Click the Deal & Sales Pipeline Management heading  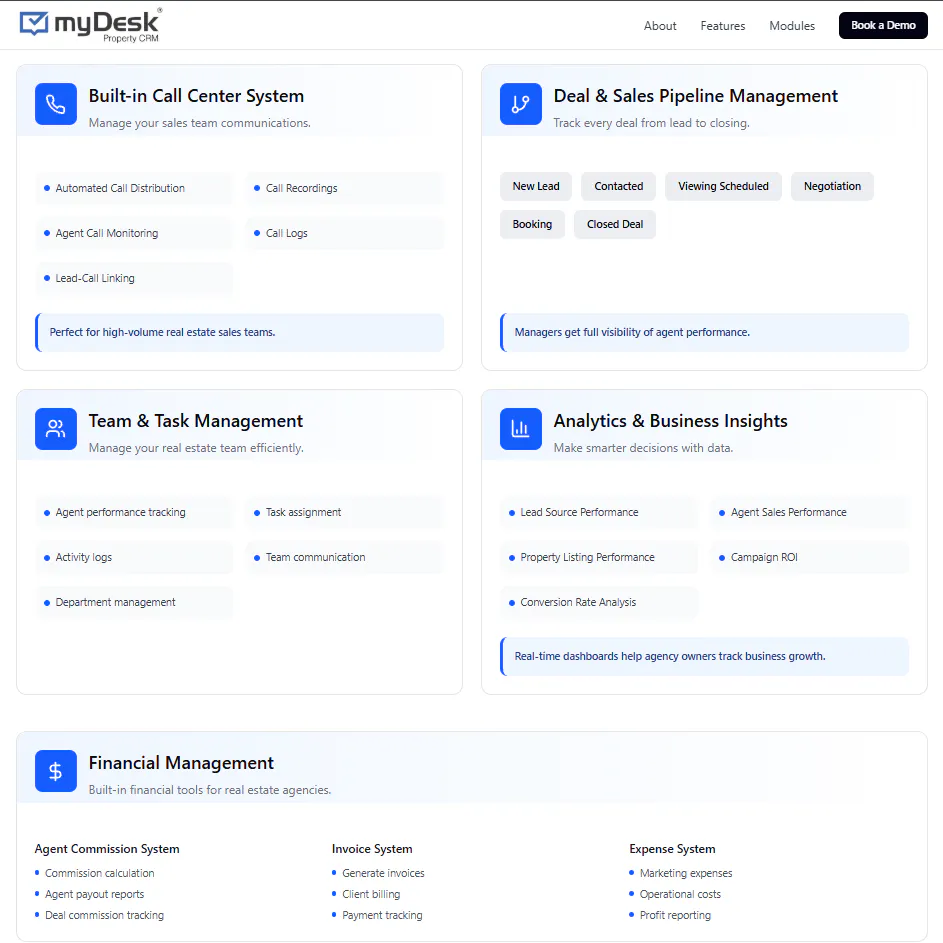tap(695, 96)
